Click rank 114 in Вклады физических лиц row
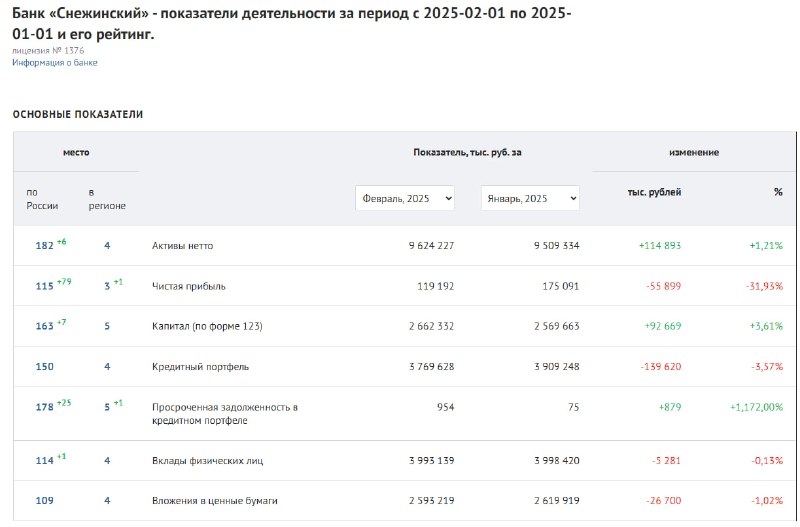800x527 pixels. click(x=44, y=461)
